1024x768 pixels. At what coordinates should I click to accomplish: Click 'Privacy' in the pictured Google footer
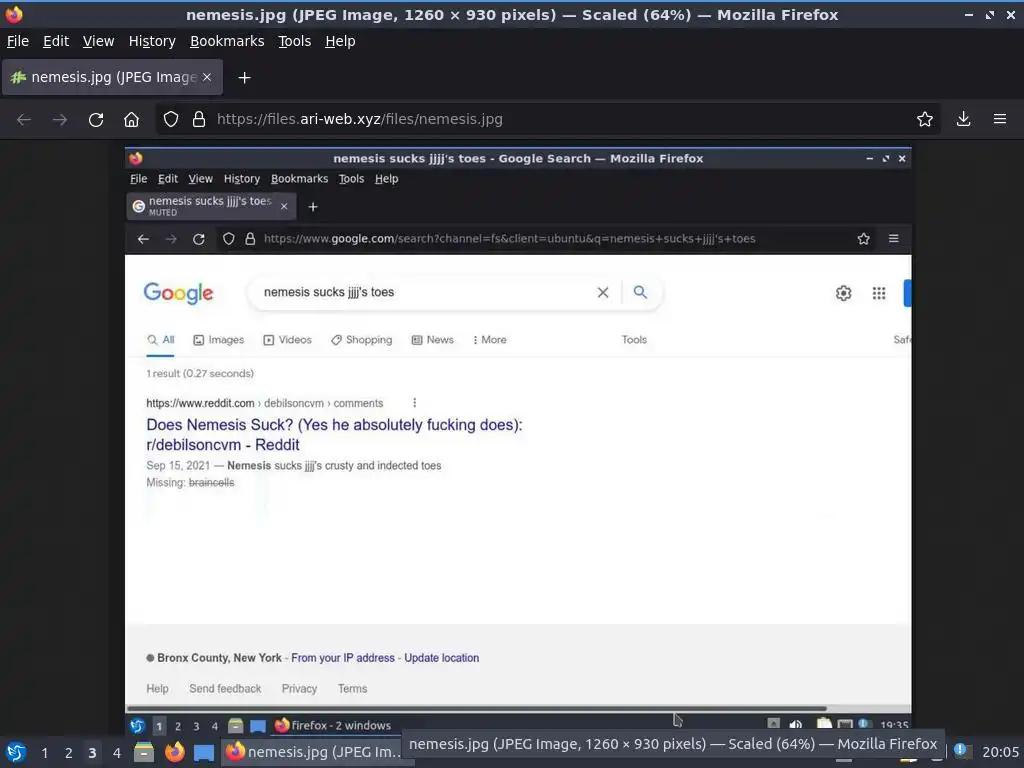[x=299, y=688]
